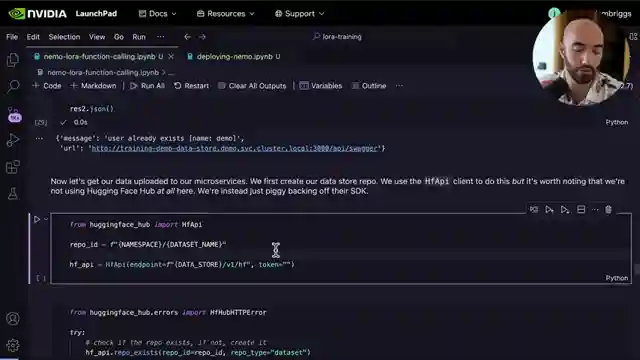
Task: Click the HfHubHTTPError import line
Action: [x=168, y=312]
